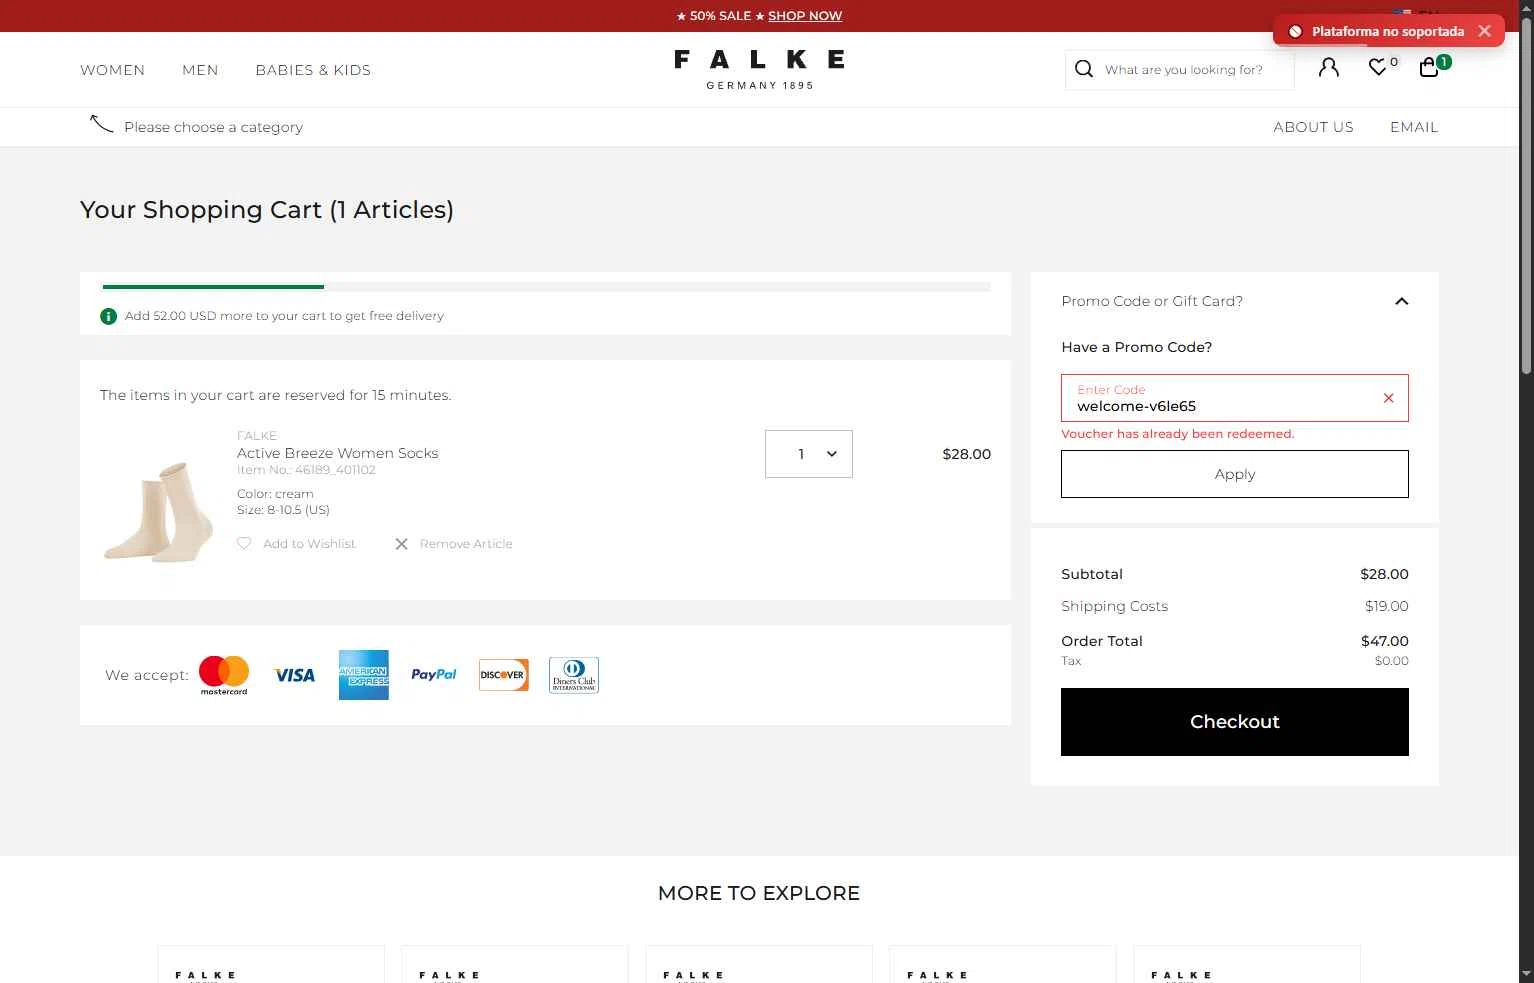1534x983 pixels.
Task: Click the 'Size: 8-10.5 (US)' text
Action: [283, 510]
